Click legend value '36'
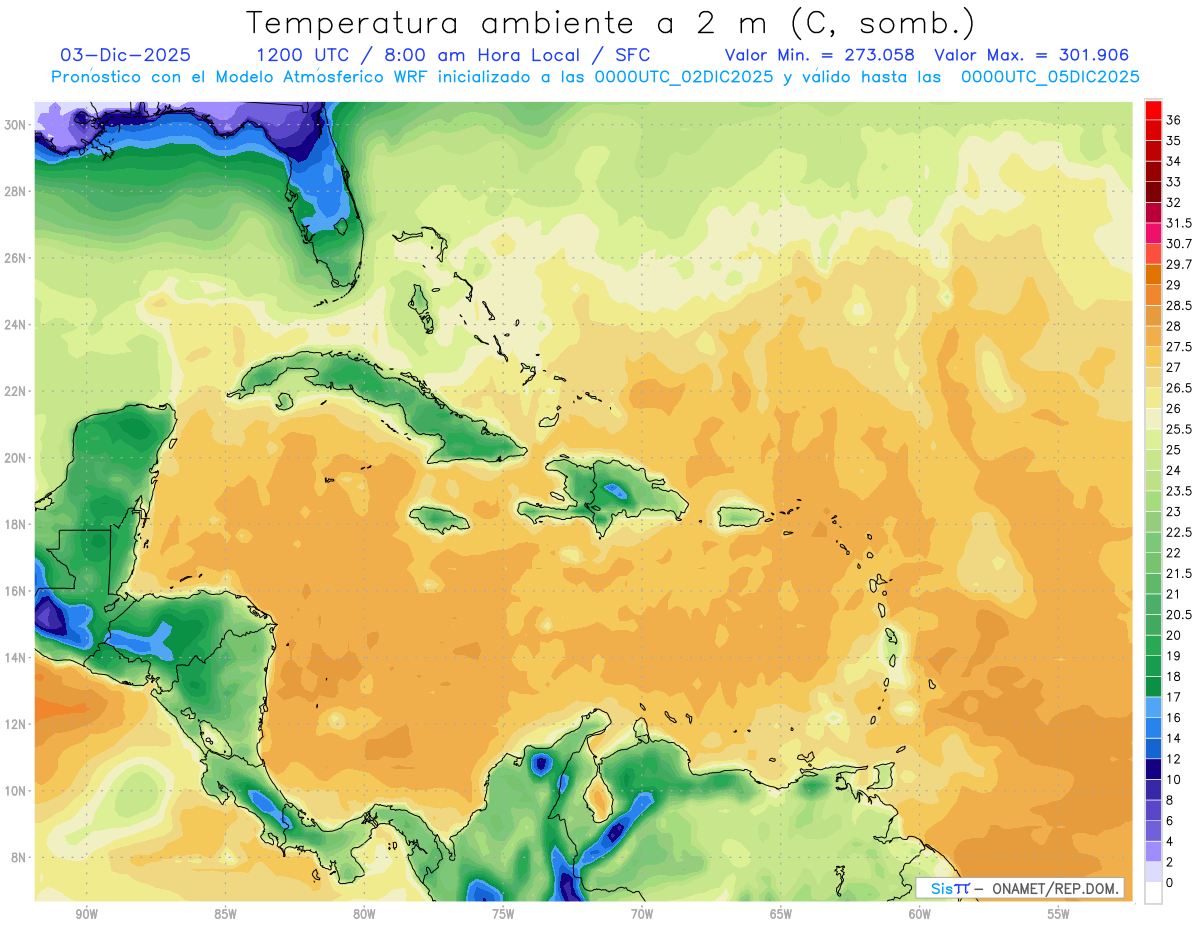Screen dimensions: 1200x927 tap(1173, 120)
